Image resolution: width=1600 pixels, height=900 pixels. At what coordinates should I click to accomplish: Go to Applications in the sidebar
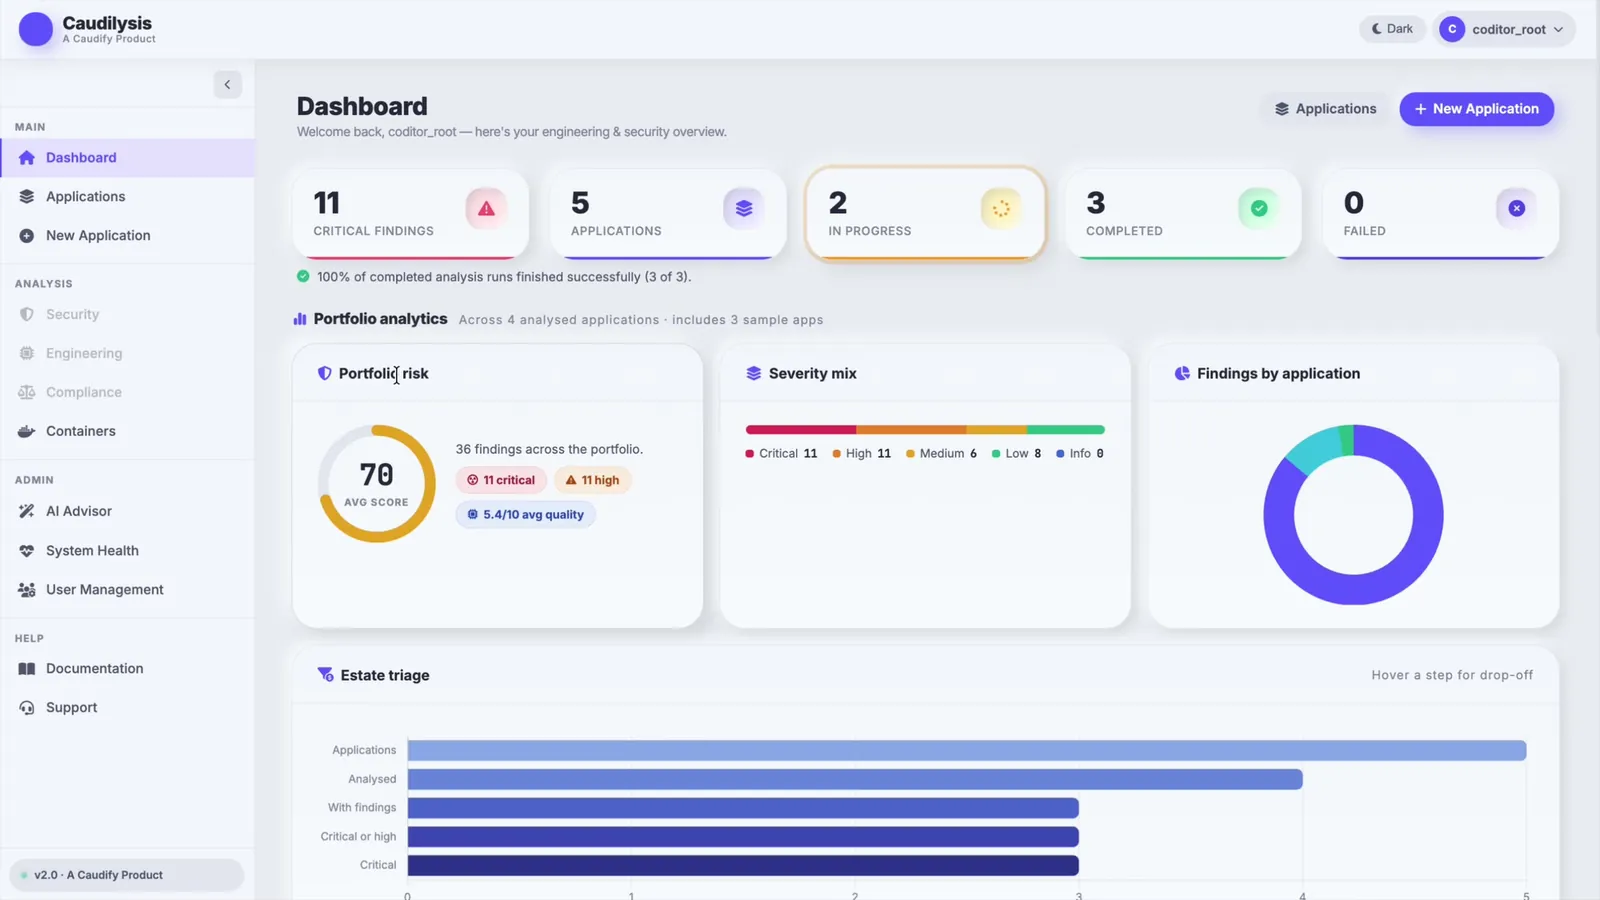click(127, 197)
